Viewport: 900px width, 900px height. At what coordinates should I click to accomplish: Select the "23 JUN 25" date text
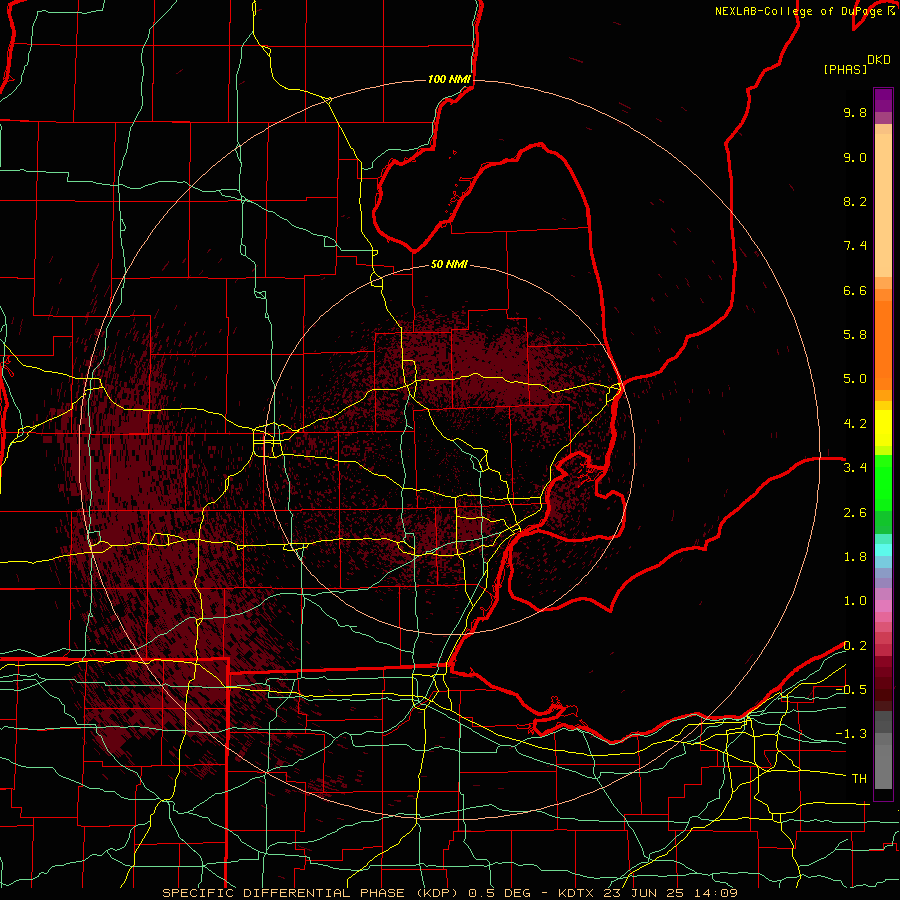(643, 893)
